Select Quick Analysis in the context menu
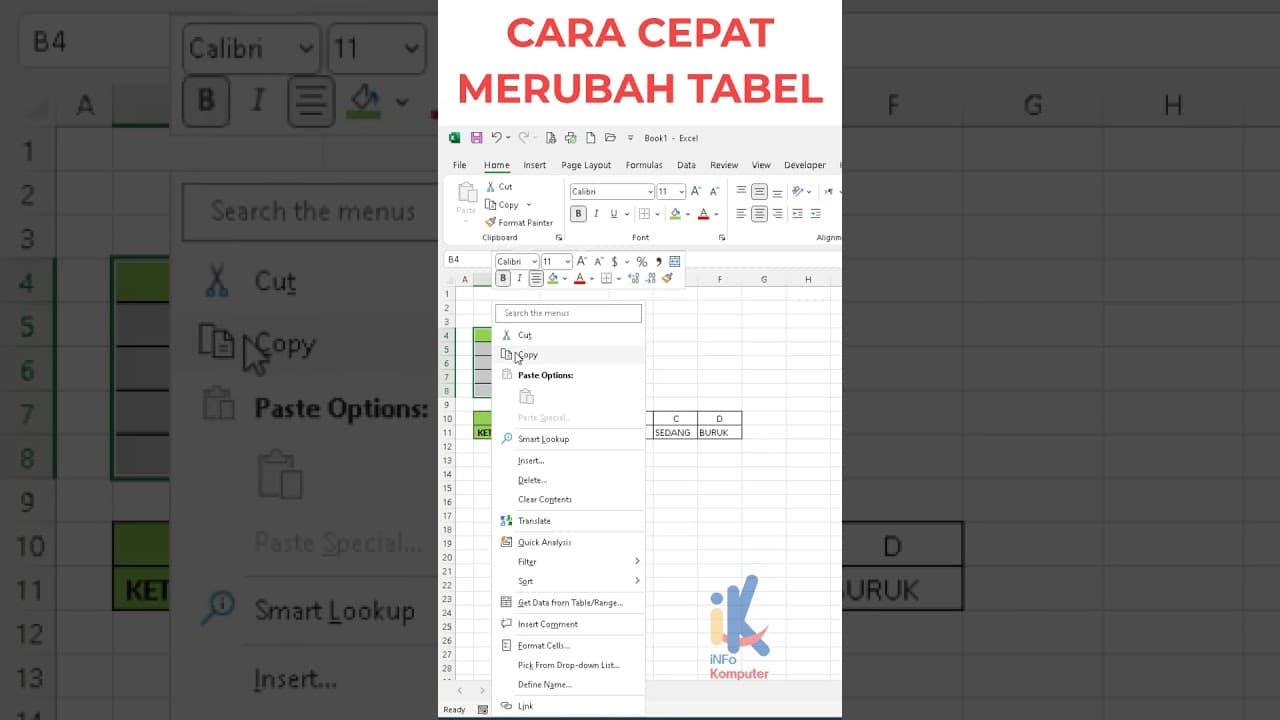 (x=569, y=542)
